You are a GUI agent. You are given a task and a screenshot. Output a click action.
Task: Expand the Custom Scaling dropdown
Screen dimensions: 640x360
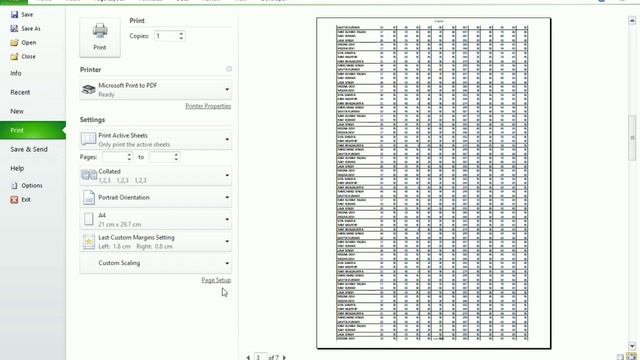click(x=227, y=263)
